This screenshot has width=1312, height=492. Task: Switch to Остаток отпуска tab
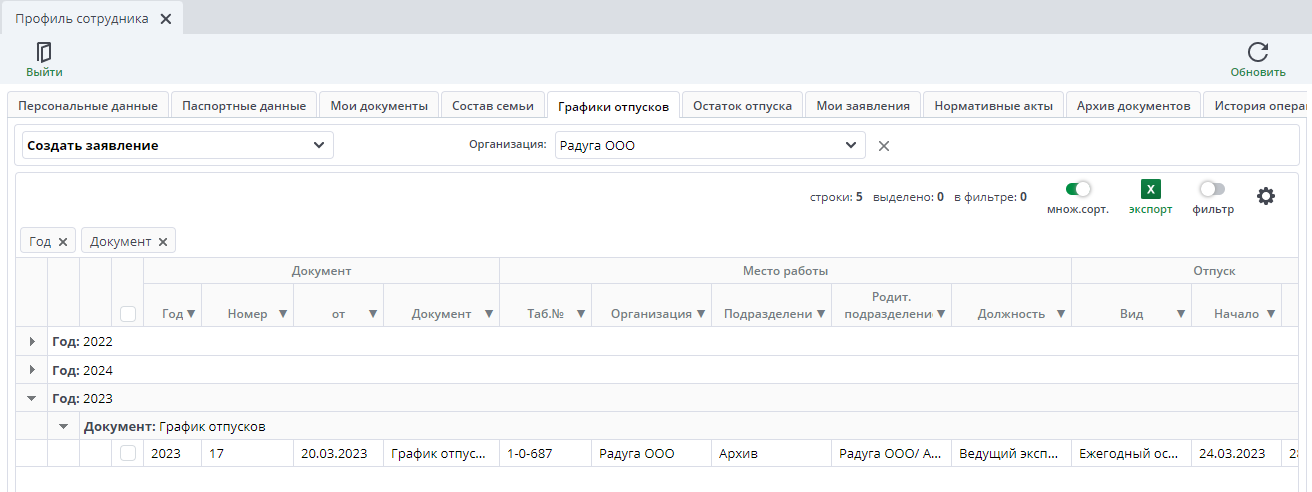[x=743, y=105]
